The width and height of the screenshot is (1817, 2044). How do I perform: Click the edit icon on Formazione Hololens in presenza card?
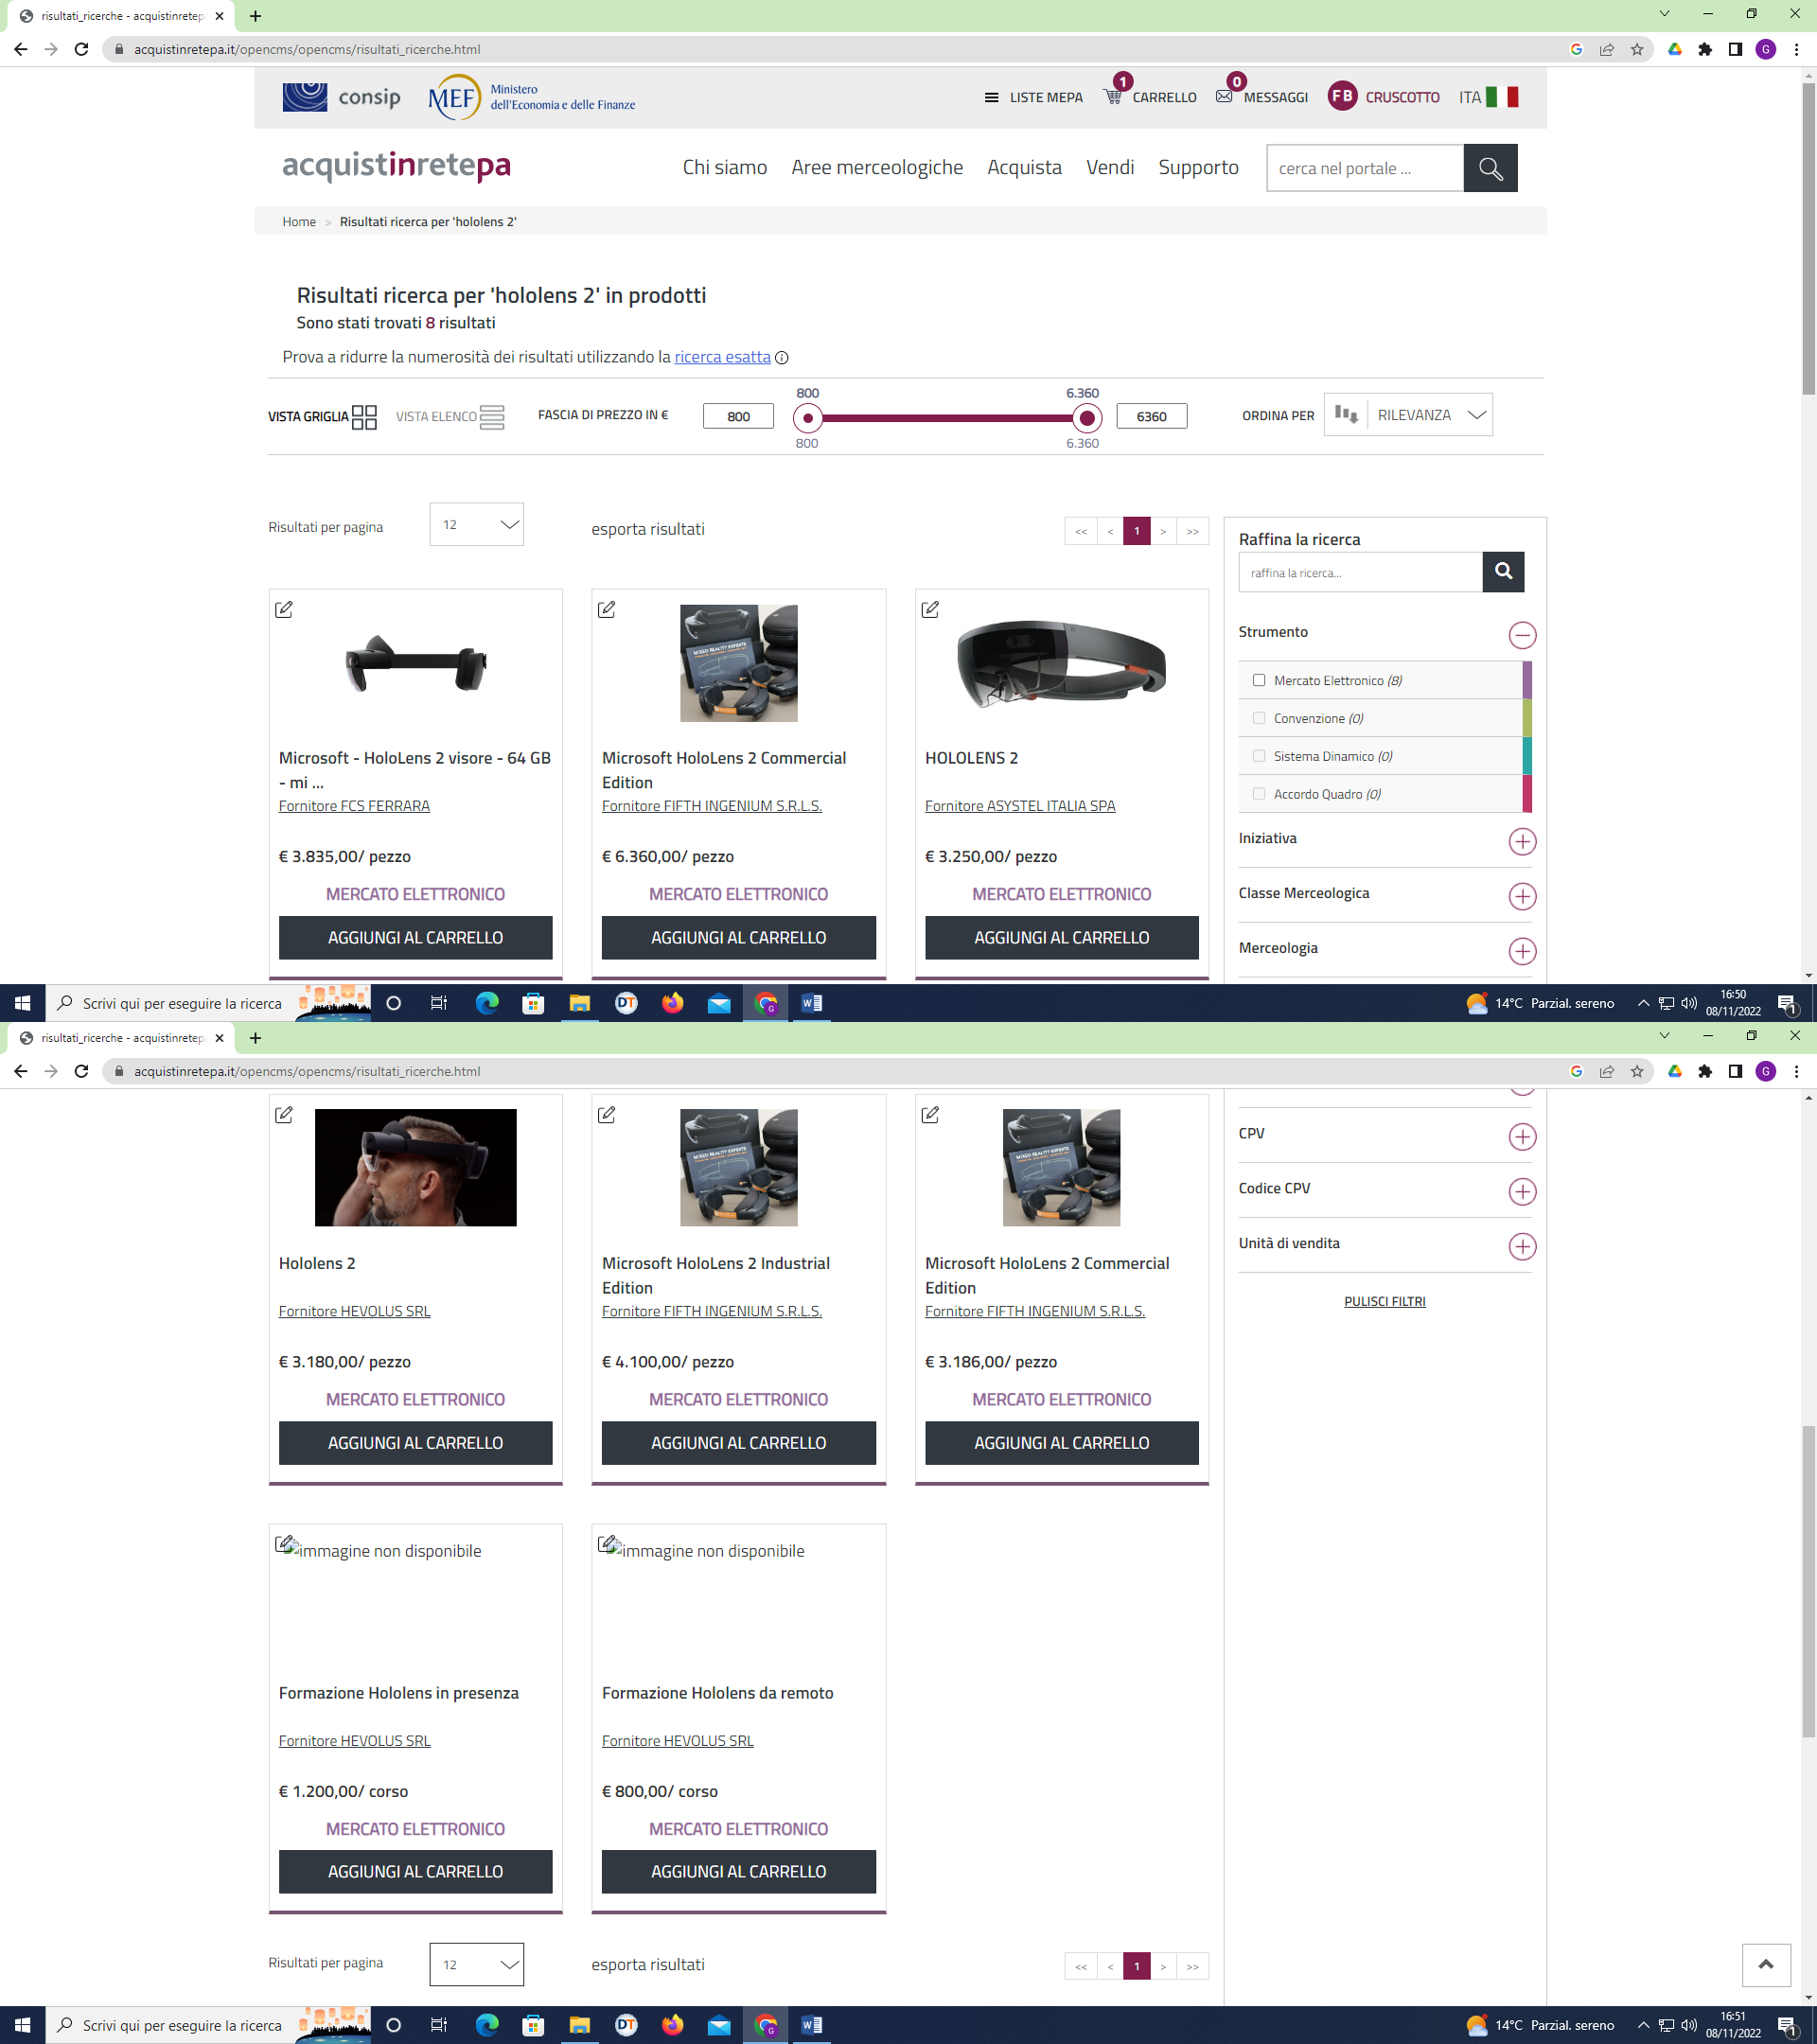point(284,1543)
